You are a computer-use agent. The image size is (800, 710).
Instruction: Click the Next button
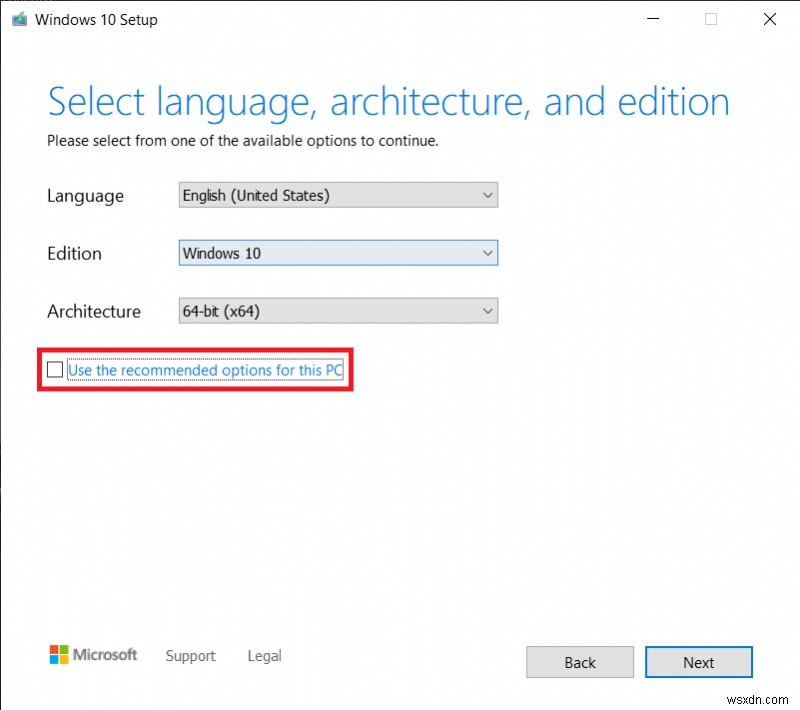[x=699, y=662]
